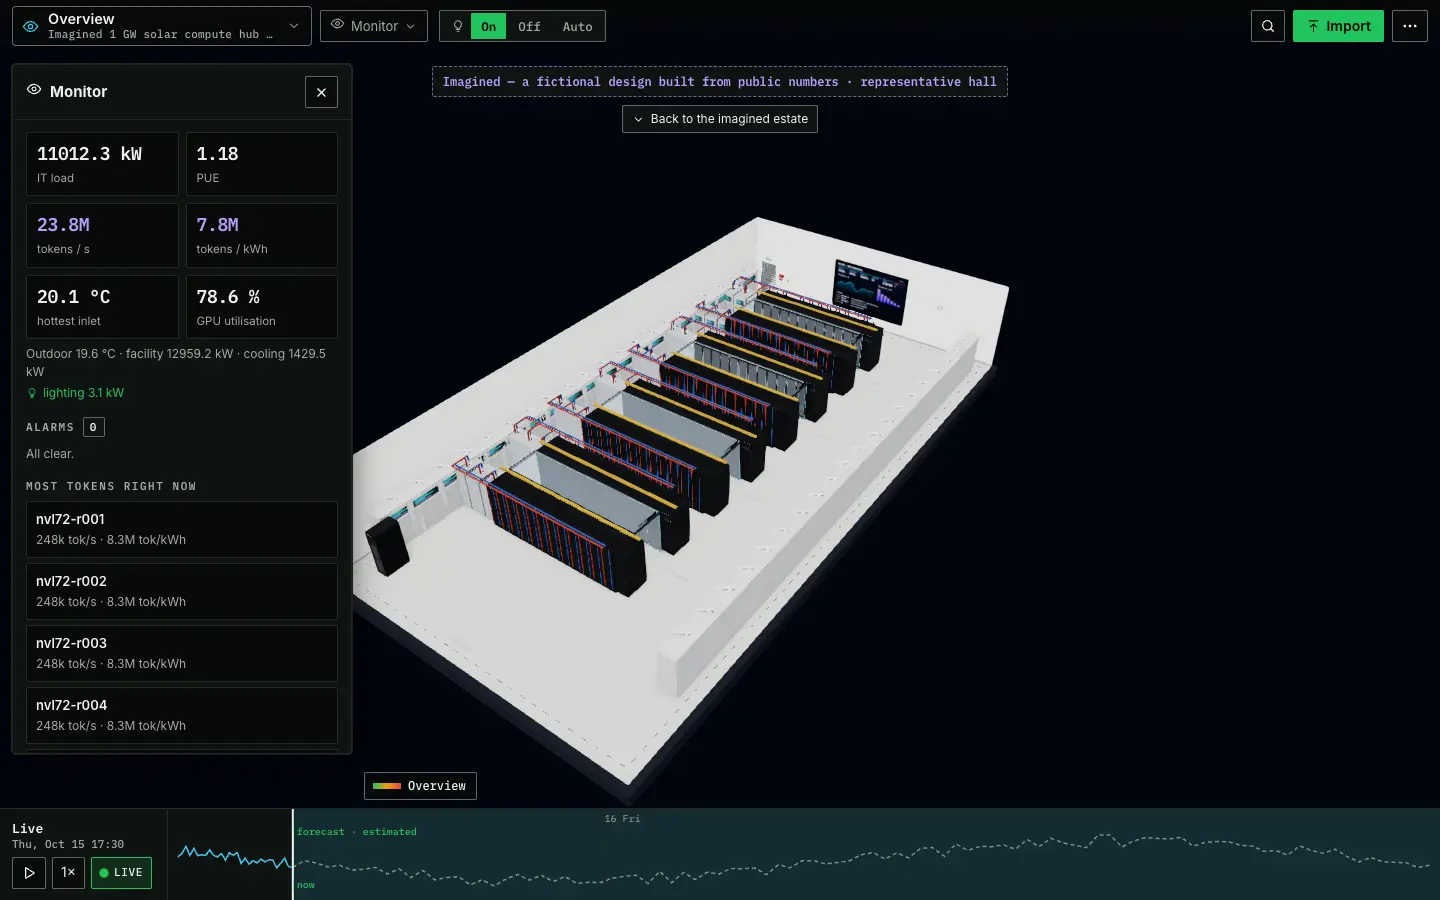Click the Outdoor 19.6 °C facility summary
This screenshot has width=1440, height=900.
176,362
